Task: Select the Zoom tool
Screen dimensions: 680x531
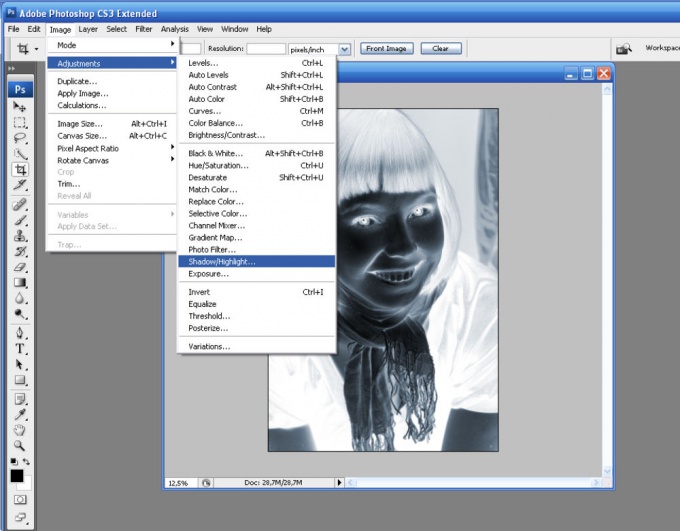Action: tap(20, 444)
